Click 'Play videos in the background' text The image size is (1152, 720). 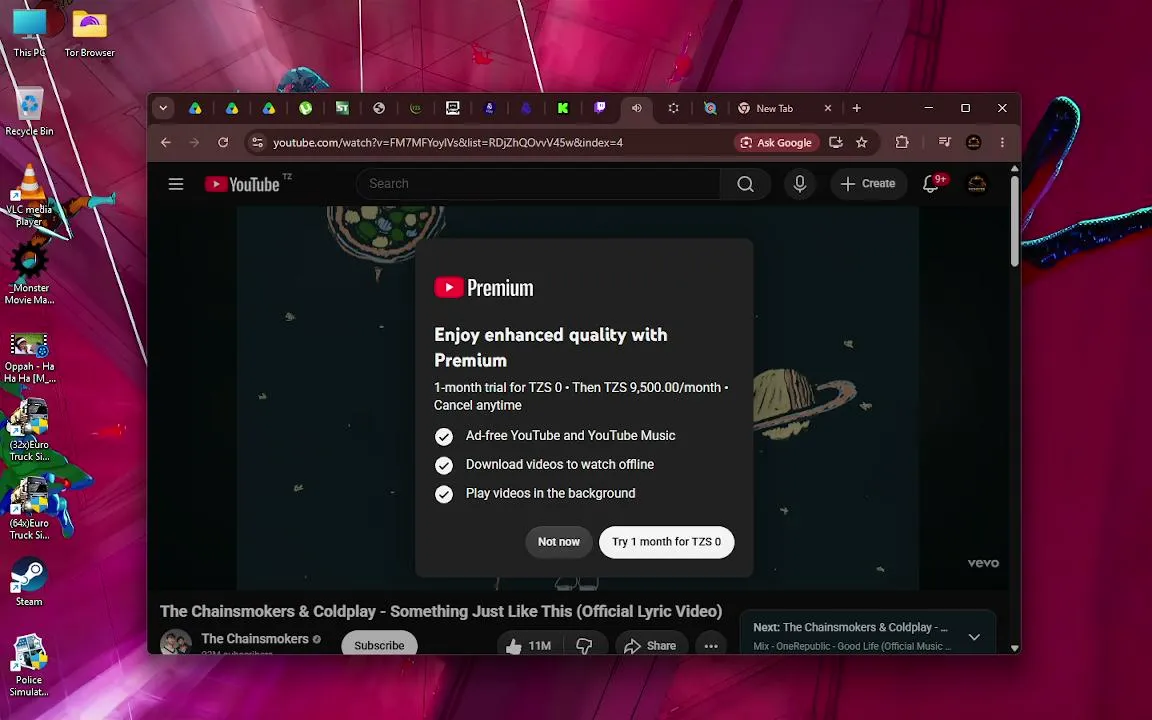click(x=550, y=493)
